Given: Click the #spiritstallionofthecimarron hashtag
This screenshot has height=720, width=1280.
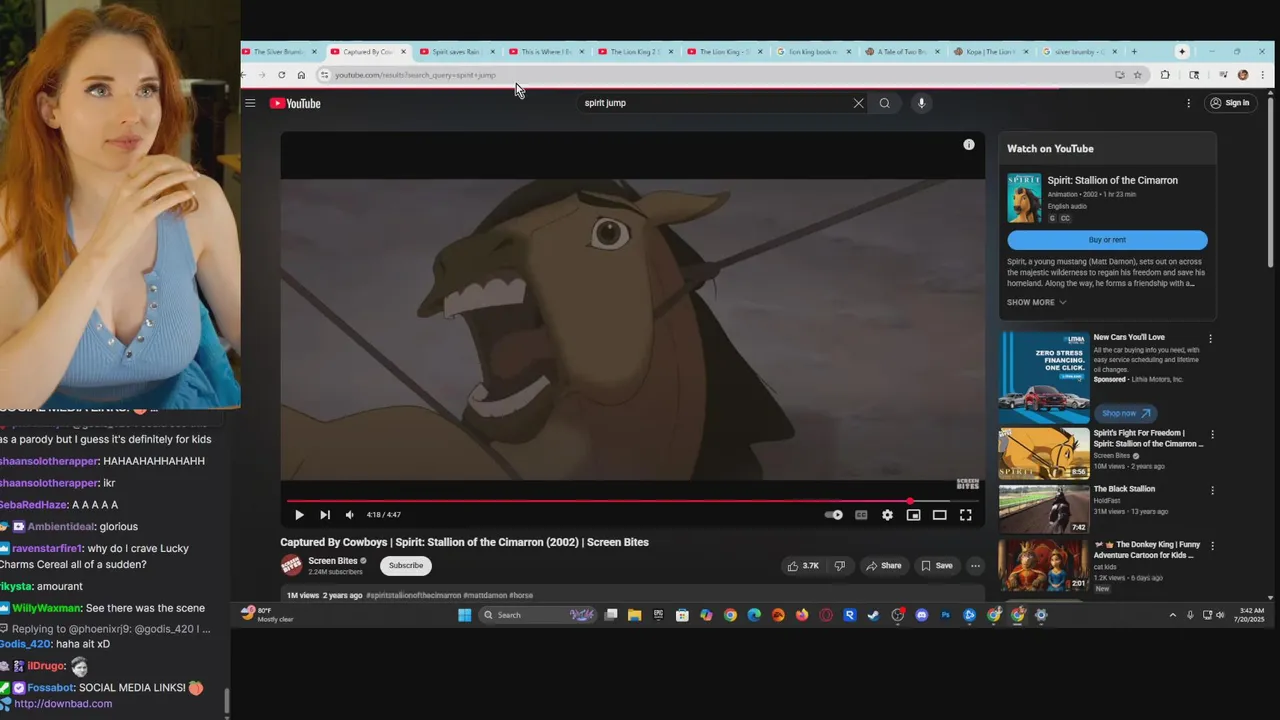Looking at the screenshot, I should click(413, 595).
